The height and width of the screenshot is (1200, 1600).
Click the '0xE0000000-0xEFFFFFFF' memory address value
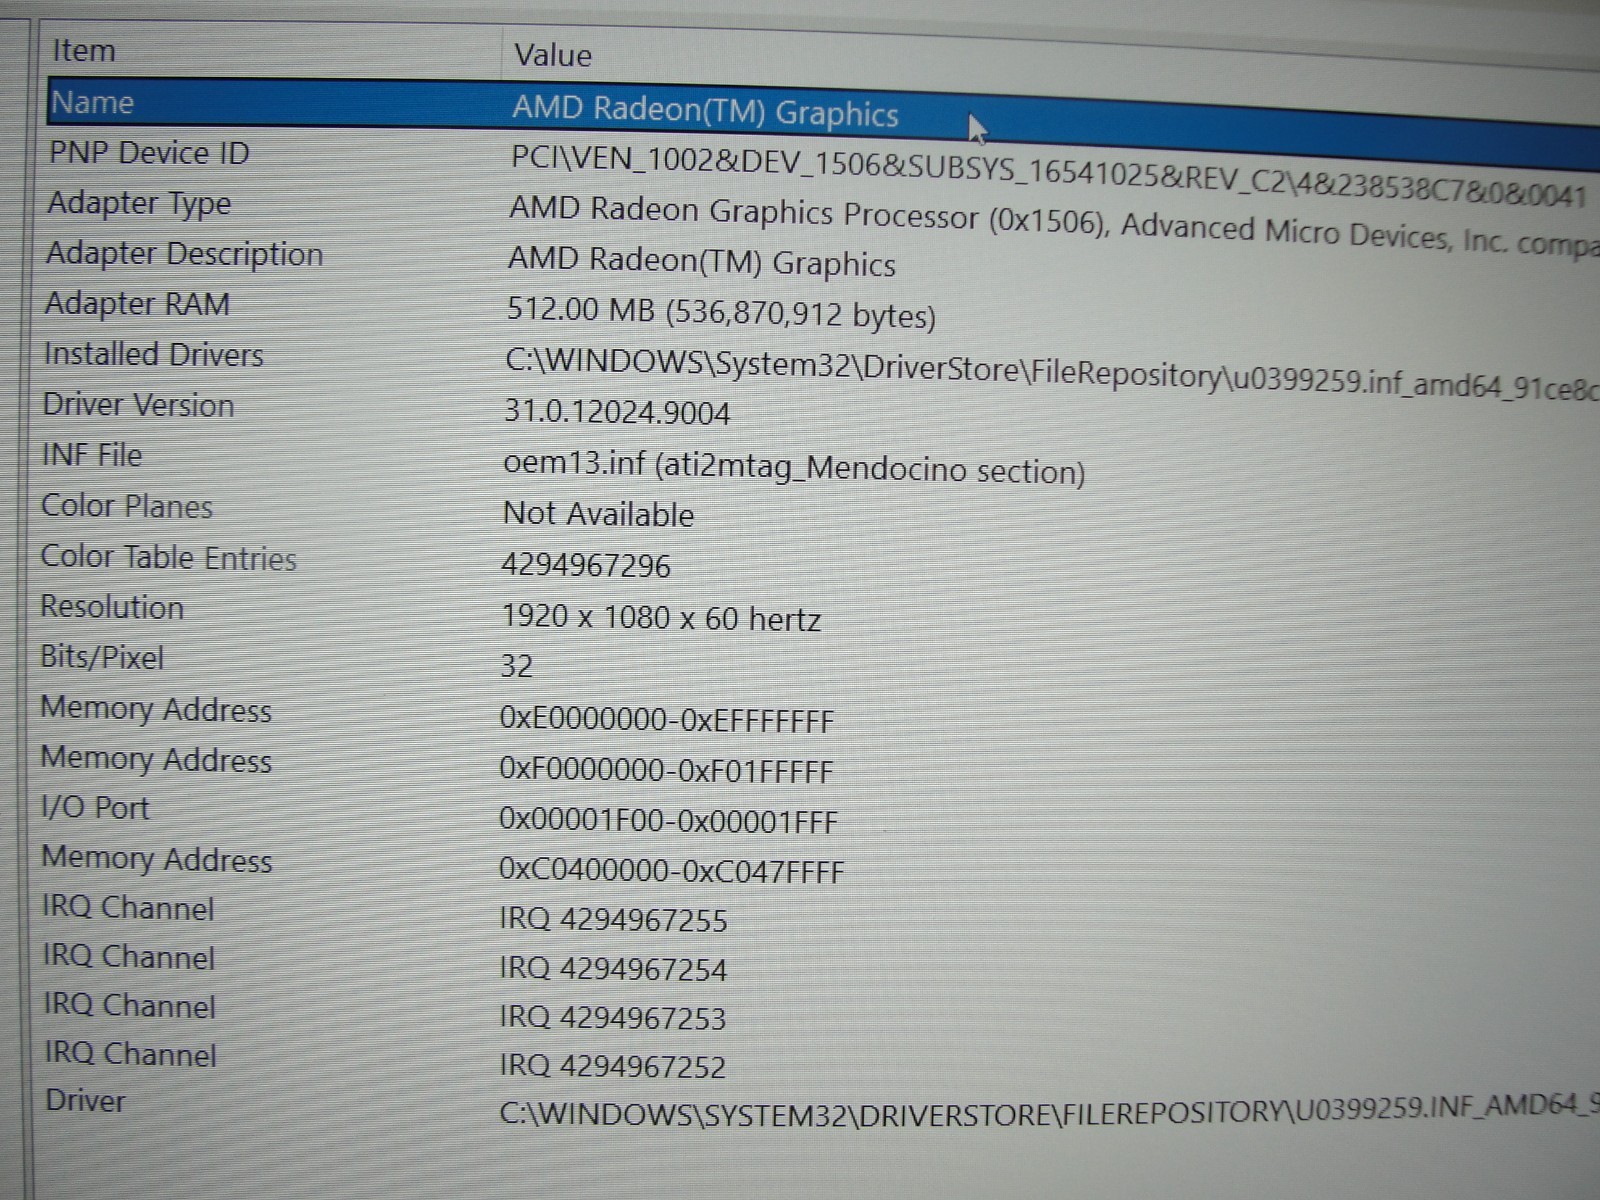(666, 719)
